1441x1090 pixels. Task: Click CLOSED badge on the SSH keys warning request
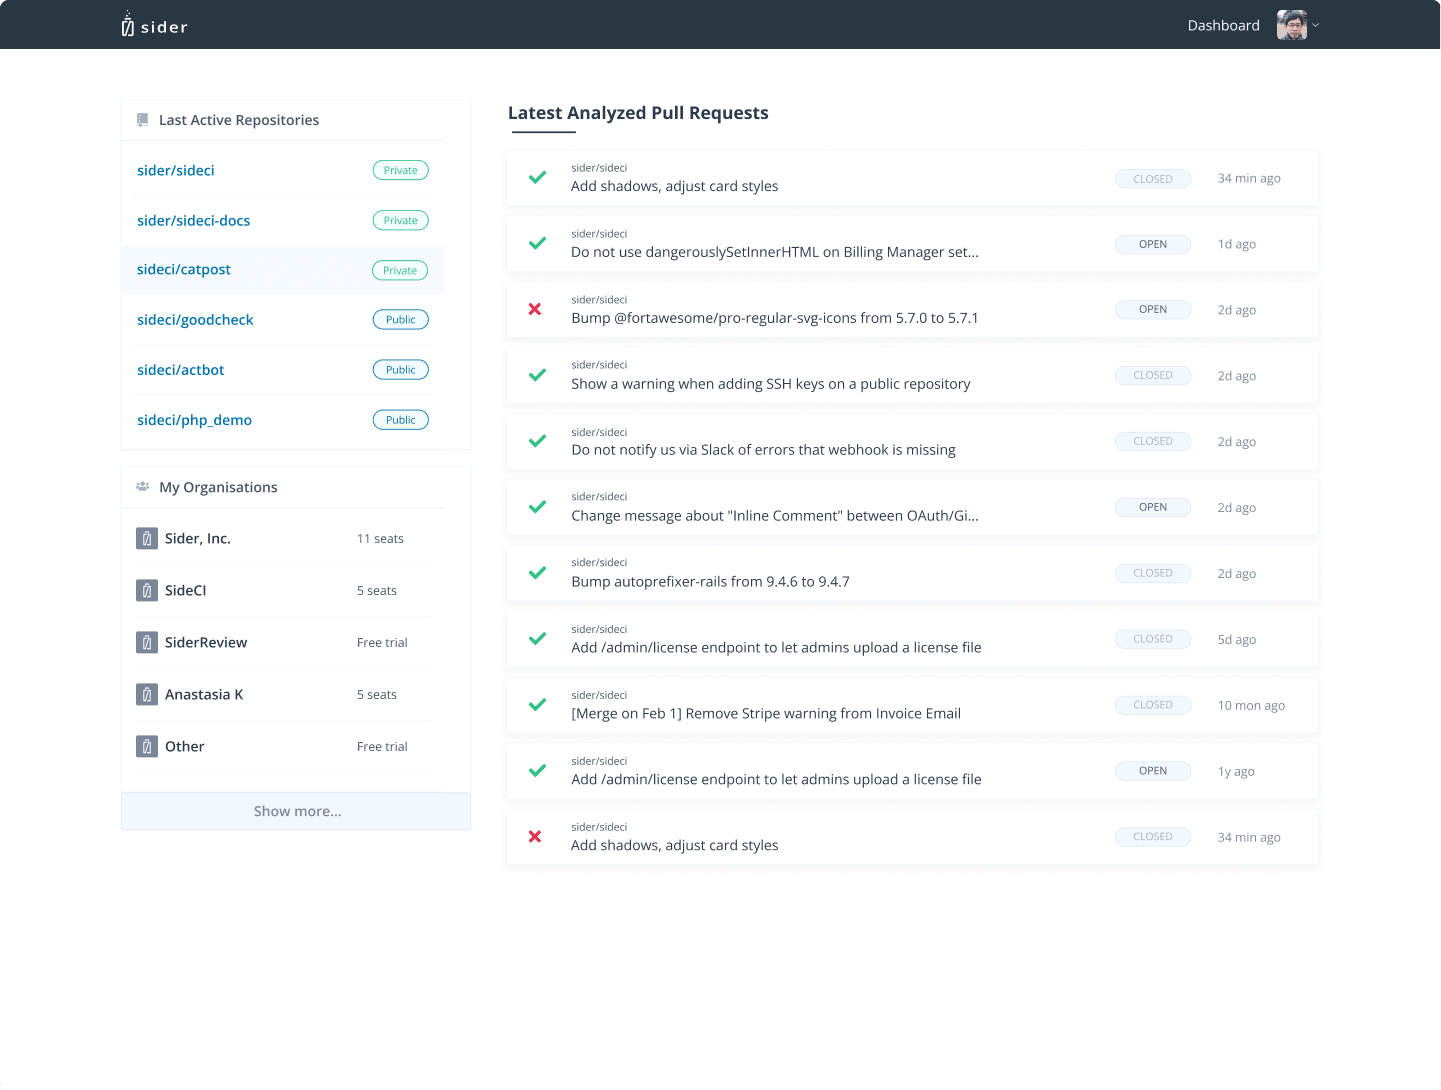pyautogui.click(x=1153, y=376)
